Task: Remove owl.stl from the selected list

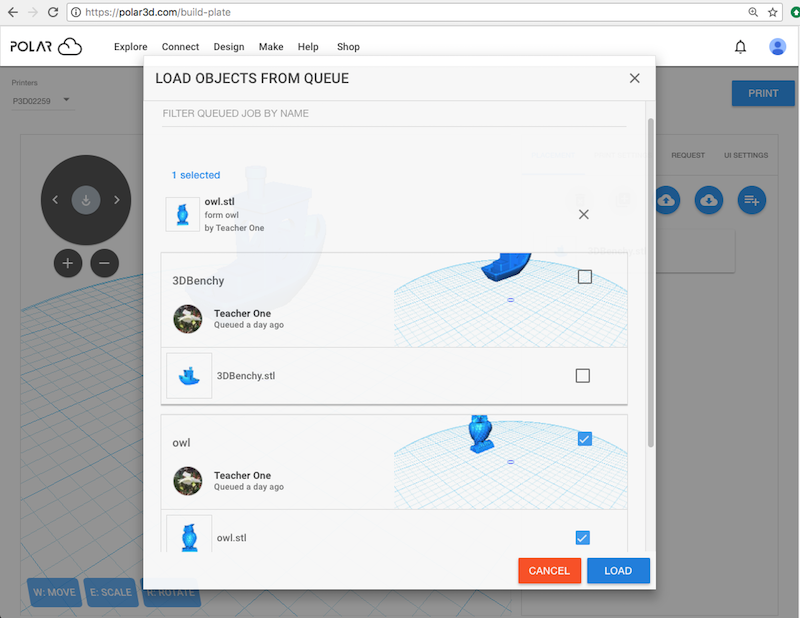Action: click(584, 214)
